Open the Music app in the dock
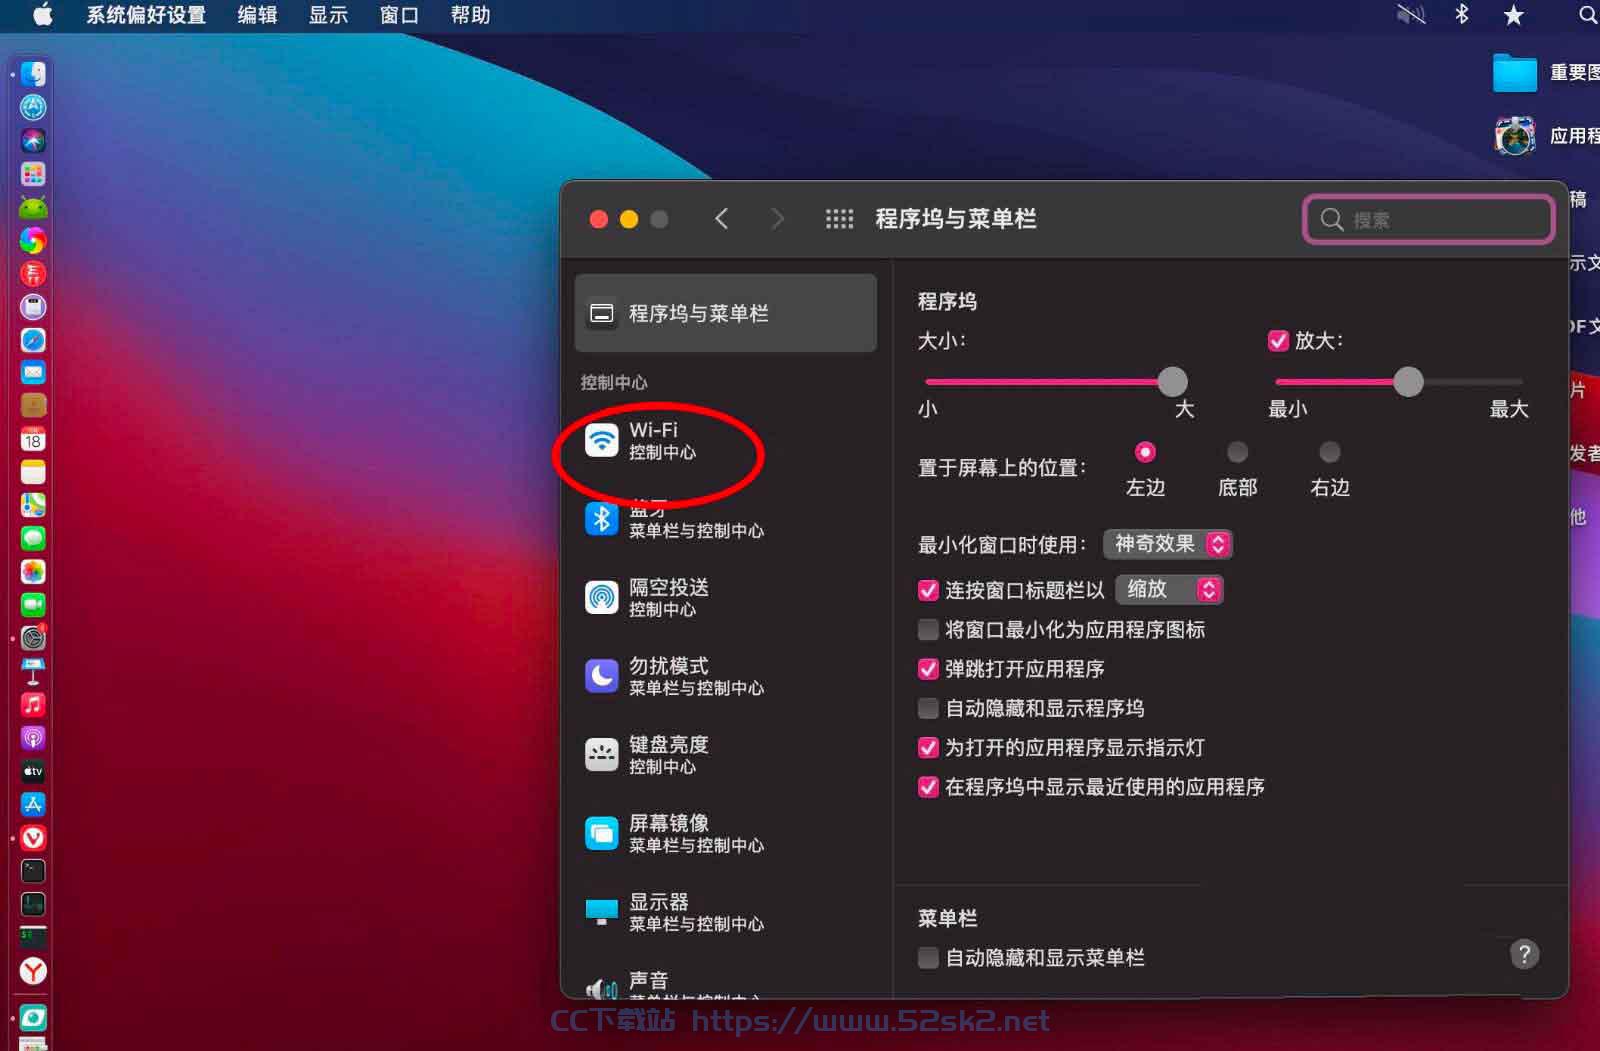1600x1051 pixels. [33, 705]
